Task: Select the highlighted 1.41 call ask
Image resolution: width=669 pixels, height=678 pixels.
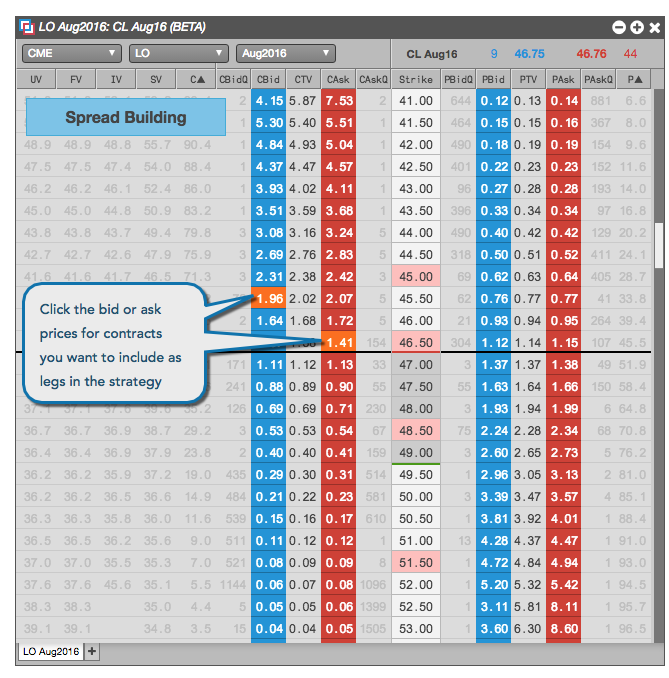Action: pos(339,342)
